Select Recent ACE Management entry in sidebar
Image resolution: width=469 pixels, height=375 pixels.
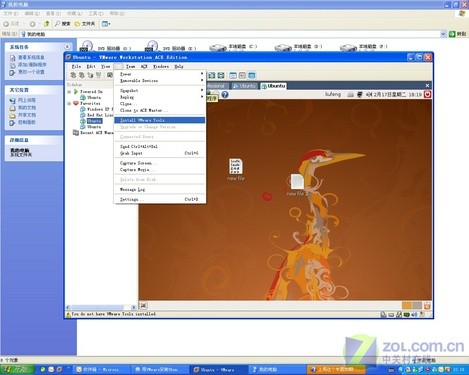pos(93,133)
